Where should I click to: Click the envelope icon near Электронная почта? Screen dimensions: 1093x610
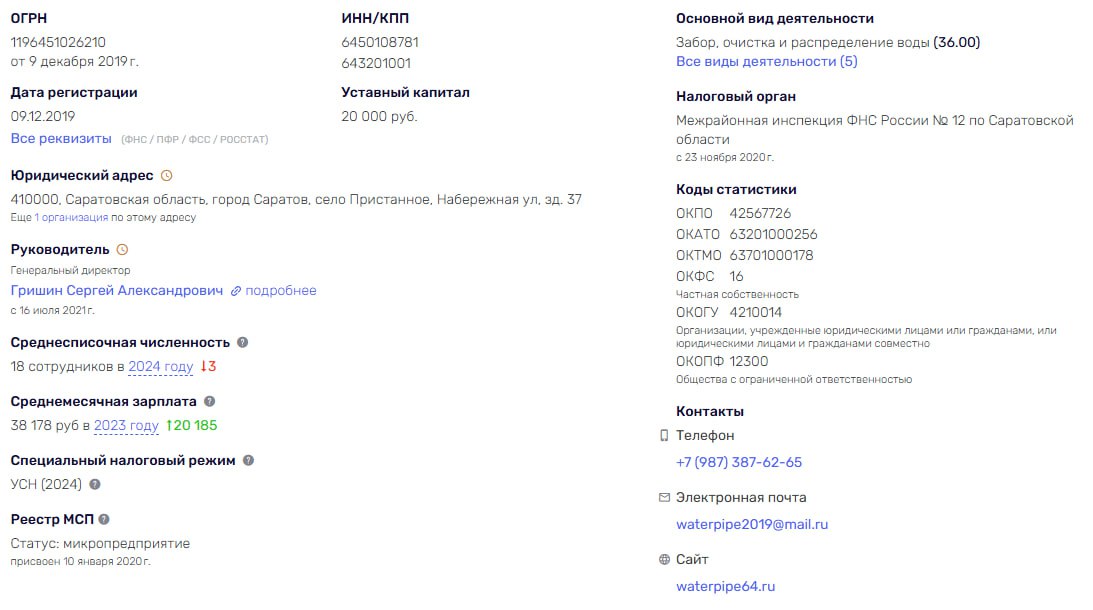pyautogui.click(x=664, y=498)
